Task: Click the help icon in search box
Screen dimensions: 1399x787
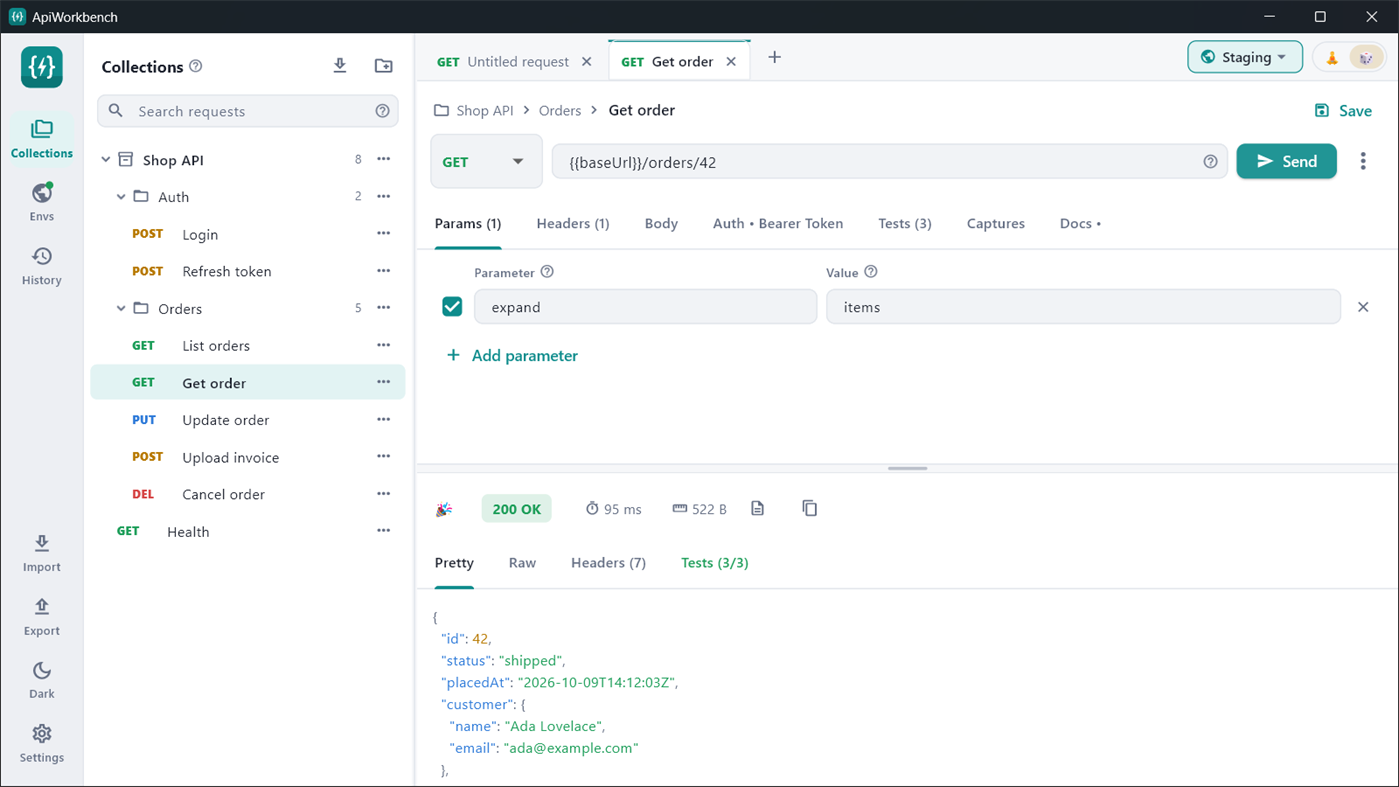Action: (x=382, y=111)
